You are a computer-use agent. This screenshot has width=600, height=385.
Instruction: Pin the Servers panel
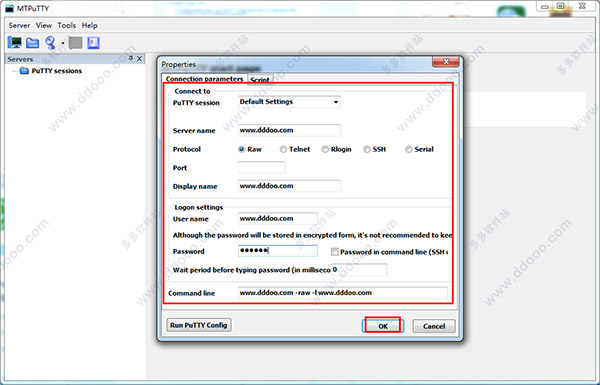point(131,59)
